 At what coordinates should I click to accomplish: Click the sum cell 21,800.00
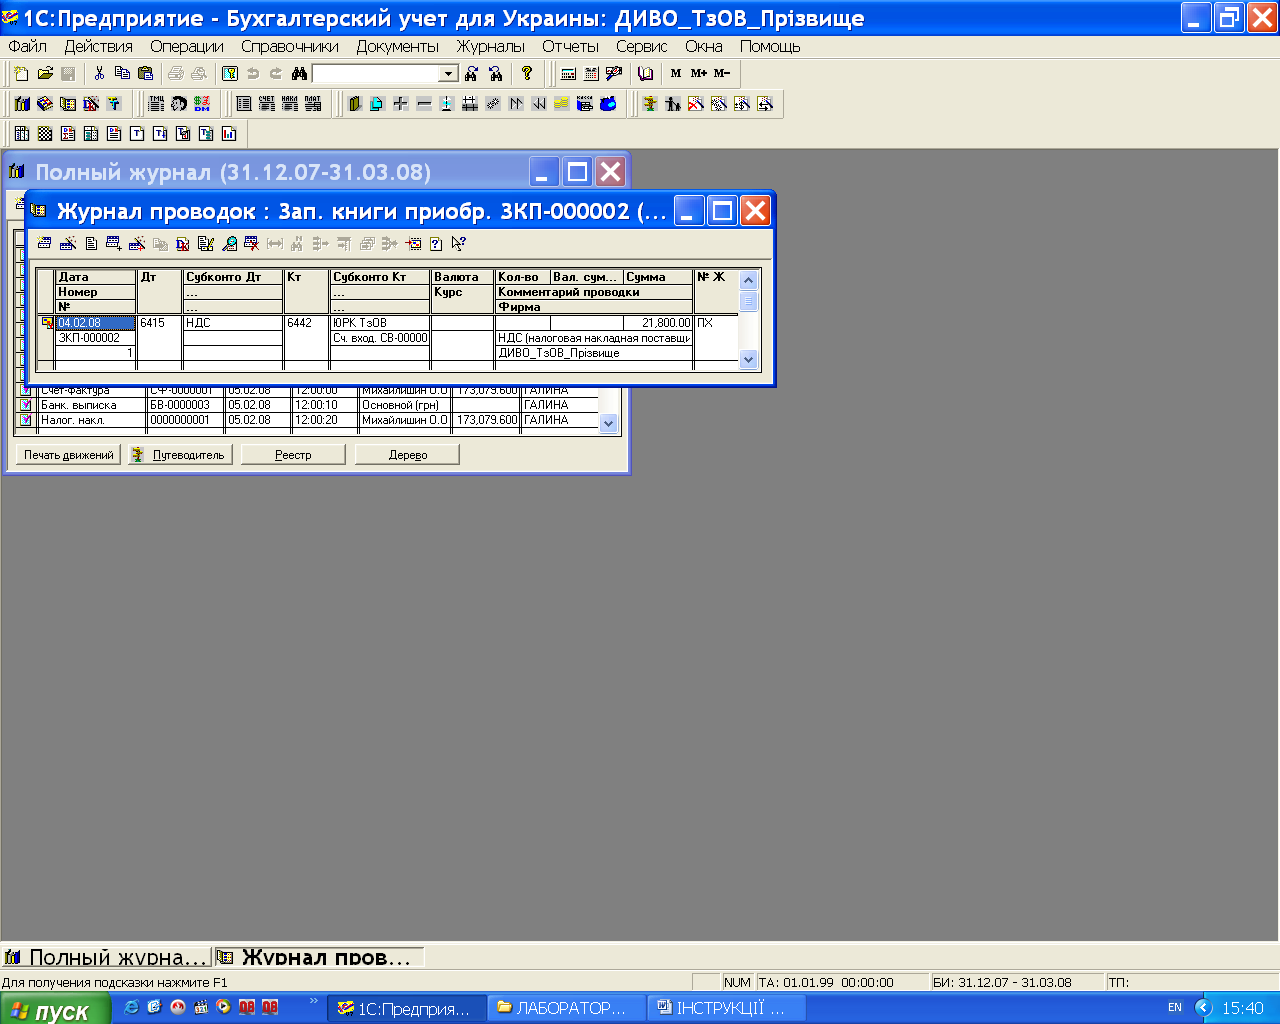658,323
